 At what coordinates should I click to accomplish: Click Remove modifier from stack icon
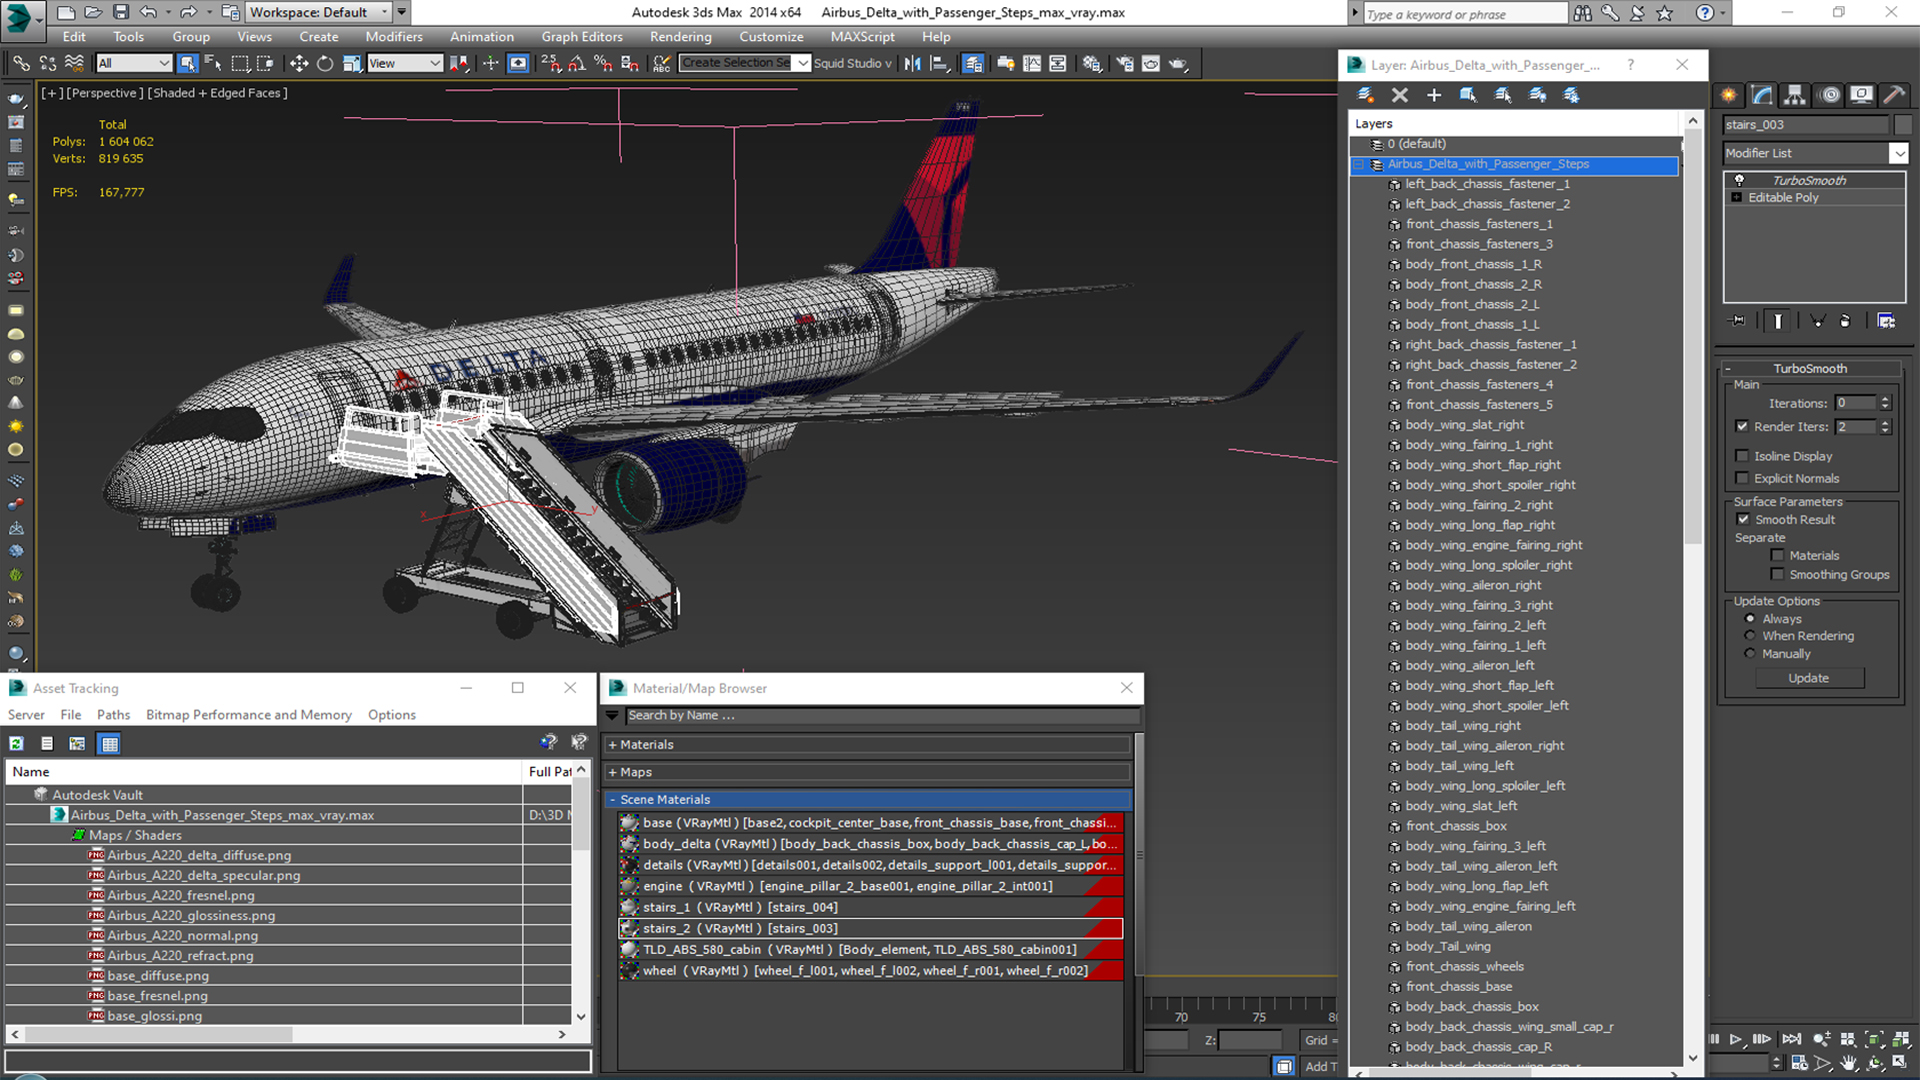[x=1845, y=321]
